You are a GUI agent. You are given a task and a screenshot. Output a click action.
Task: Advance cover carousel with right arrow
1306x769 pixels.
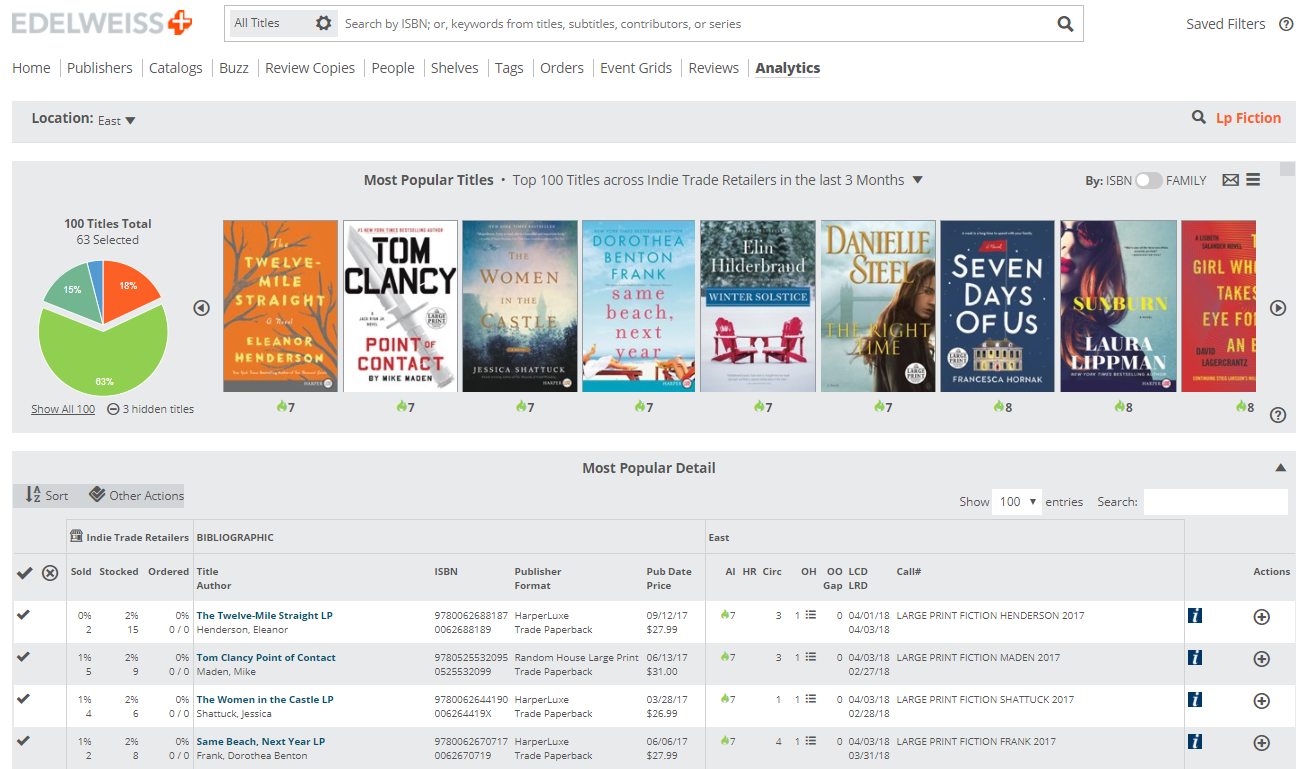coord(1278,308)
